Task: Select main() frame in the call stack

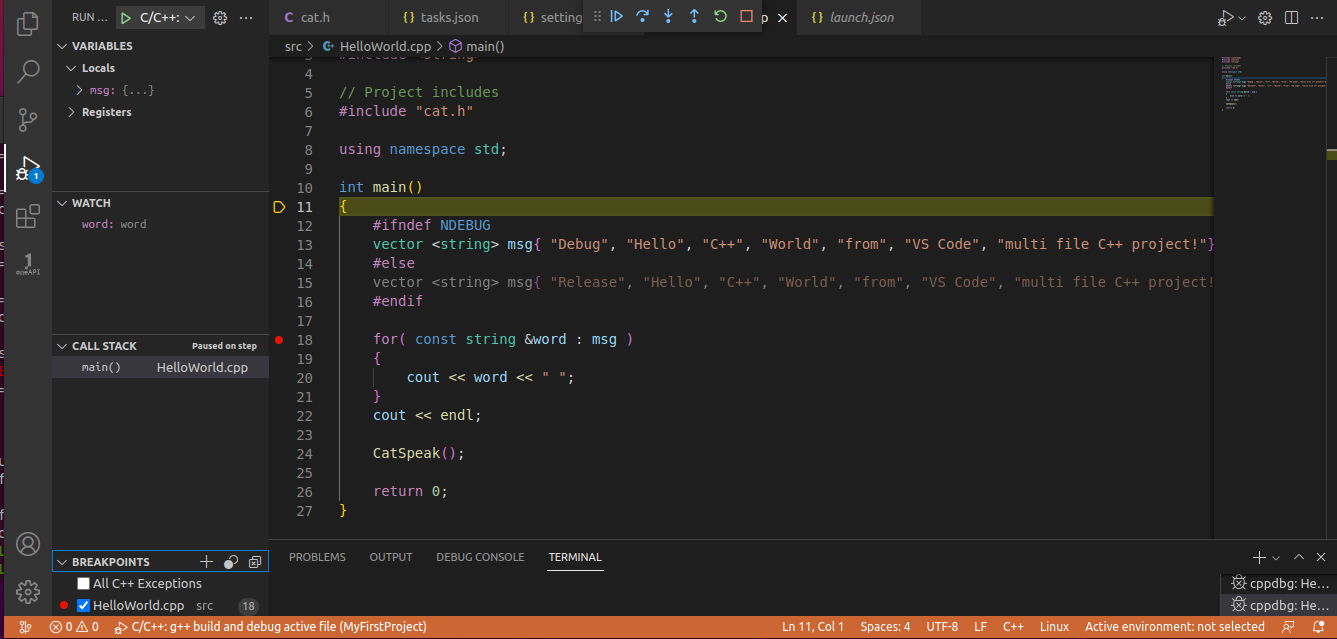Action: (101, 368)
